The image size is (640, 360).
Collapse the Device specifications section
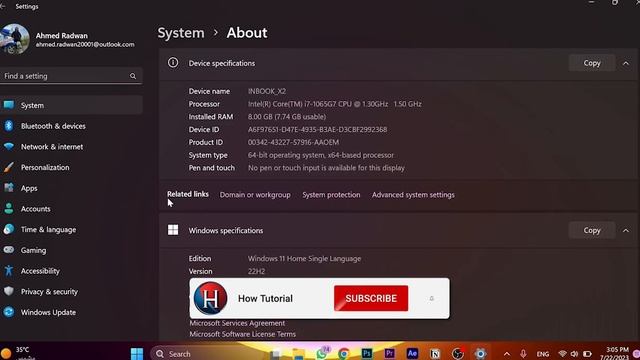pyautogui.click(x=626, y=63)
